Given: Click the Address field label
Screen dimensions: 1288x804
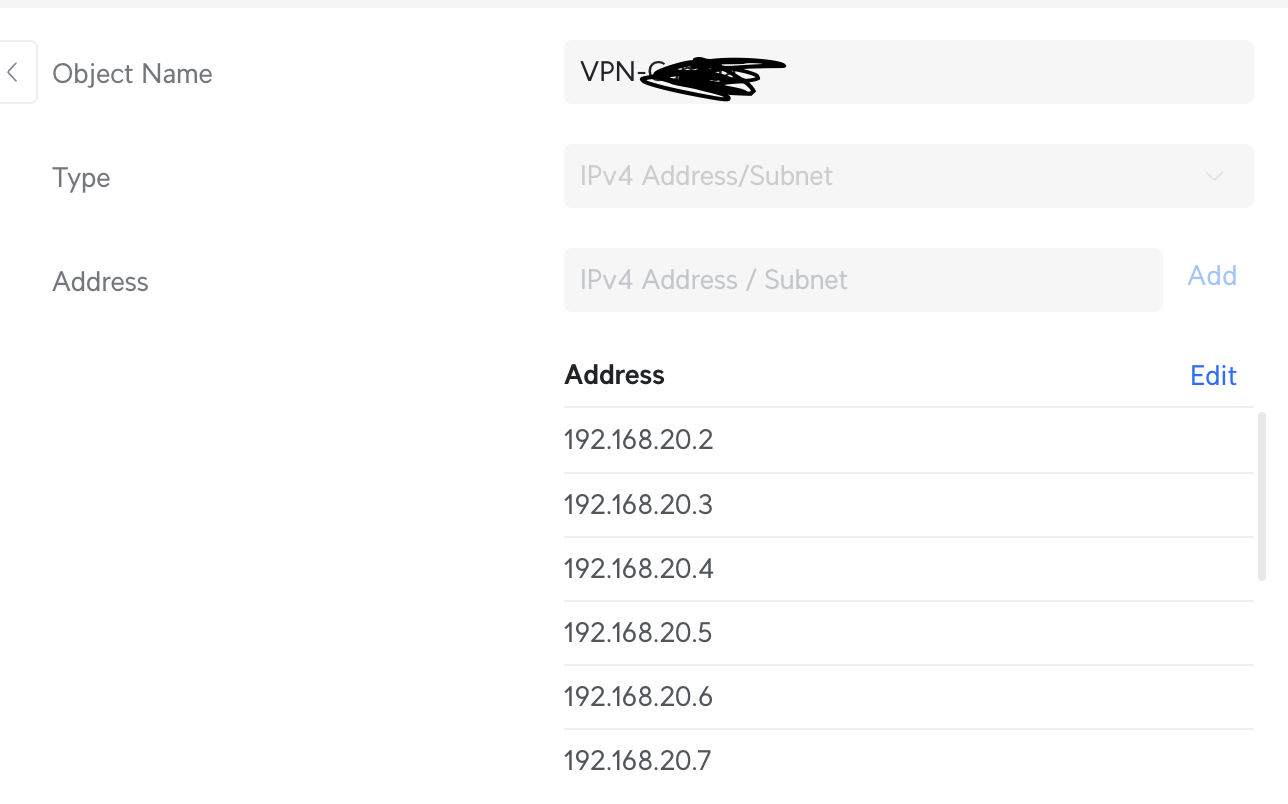Looking at the screenshot, I should 100,282.
